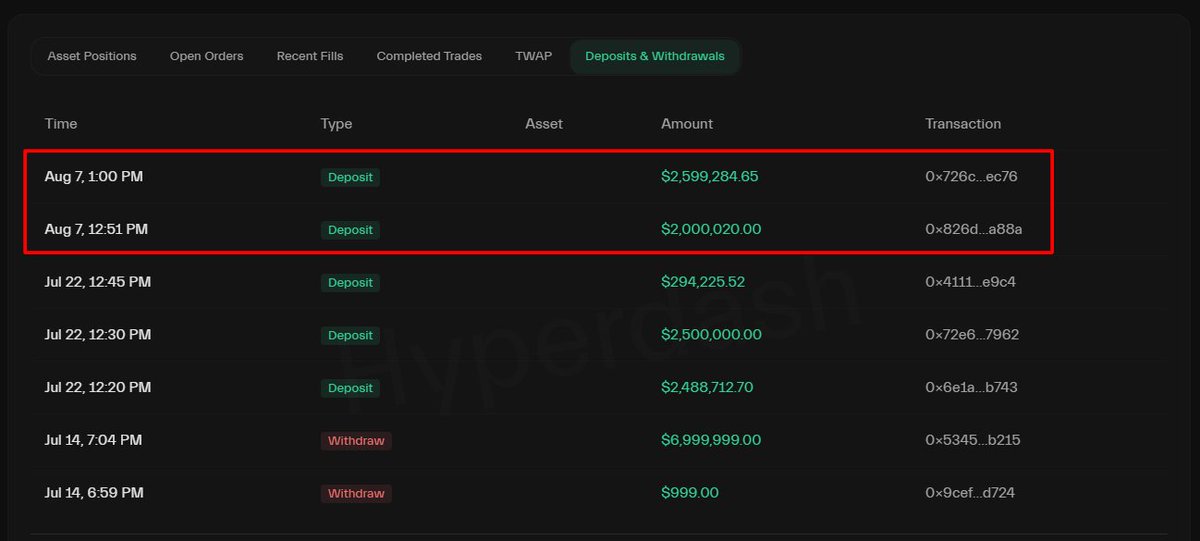Click the Type column header
The image size is (1200, 541).
(336, 124)
